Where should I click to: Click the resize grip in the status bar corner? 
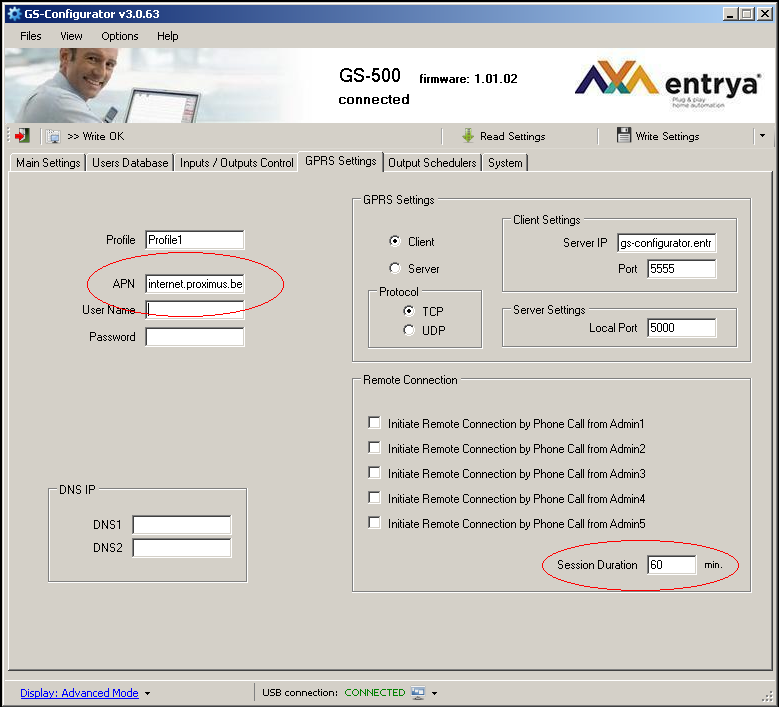click(x=768, y=696)
